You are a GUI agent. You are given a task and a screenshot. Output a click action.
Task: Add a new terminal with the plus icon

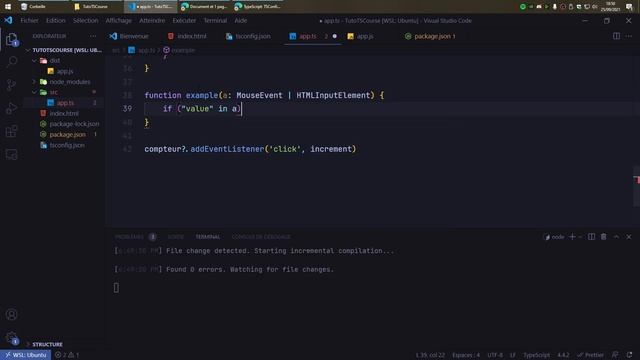click(572, 237)
